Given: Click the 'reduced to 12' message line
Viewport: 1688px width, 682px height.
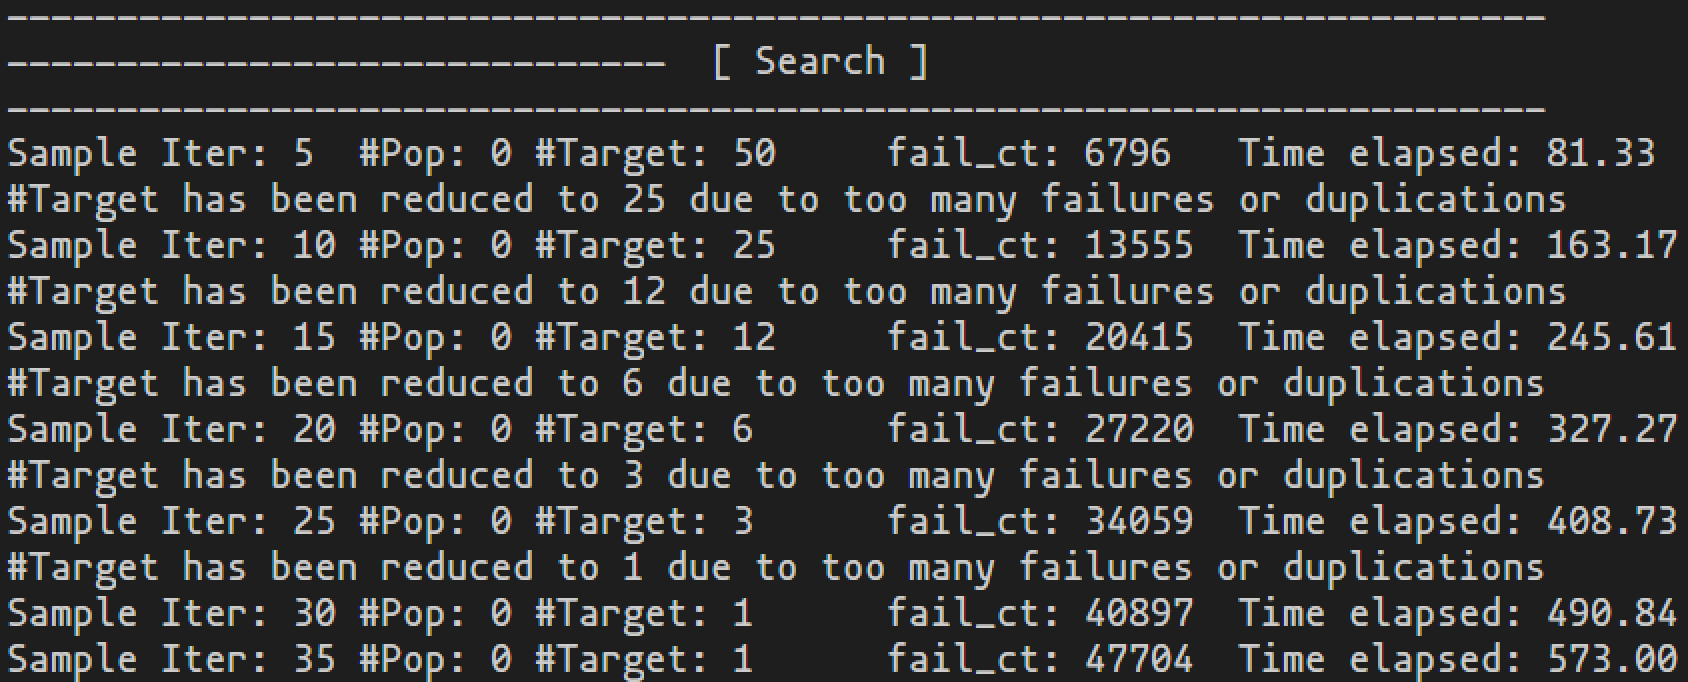Looking at the screenshot, I should pos(786,291).
